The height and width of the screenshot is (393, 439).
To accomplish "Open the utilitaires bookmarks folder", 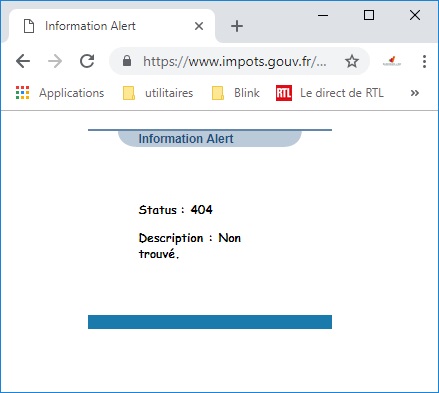I will point(158,93).
